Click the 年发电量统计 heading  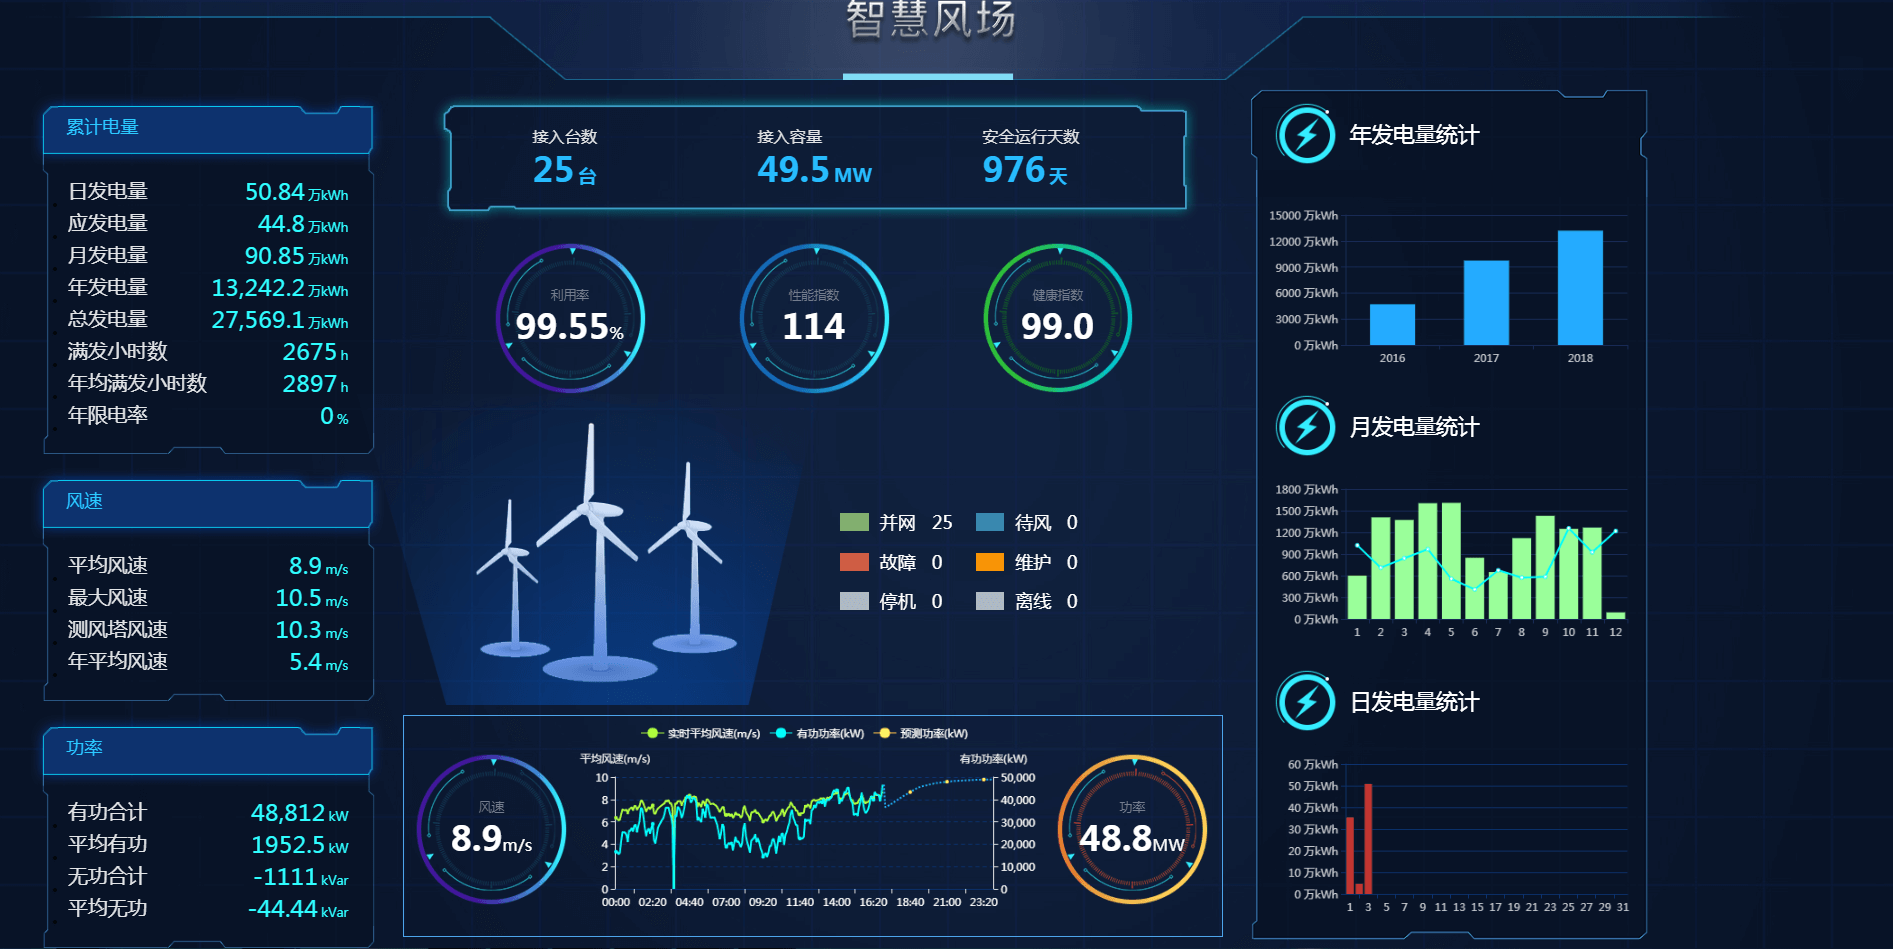click(x=1414, y=135)
